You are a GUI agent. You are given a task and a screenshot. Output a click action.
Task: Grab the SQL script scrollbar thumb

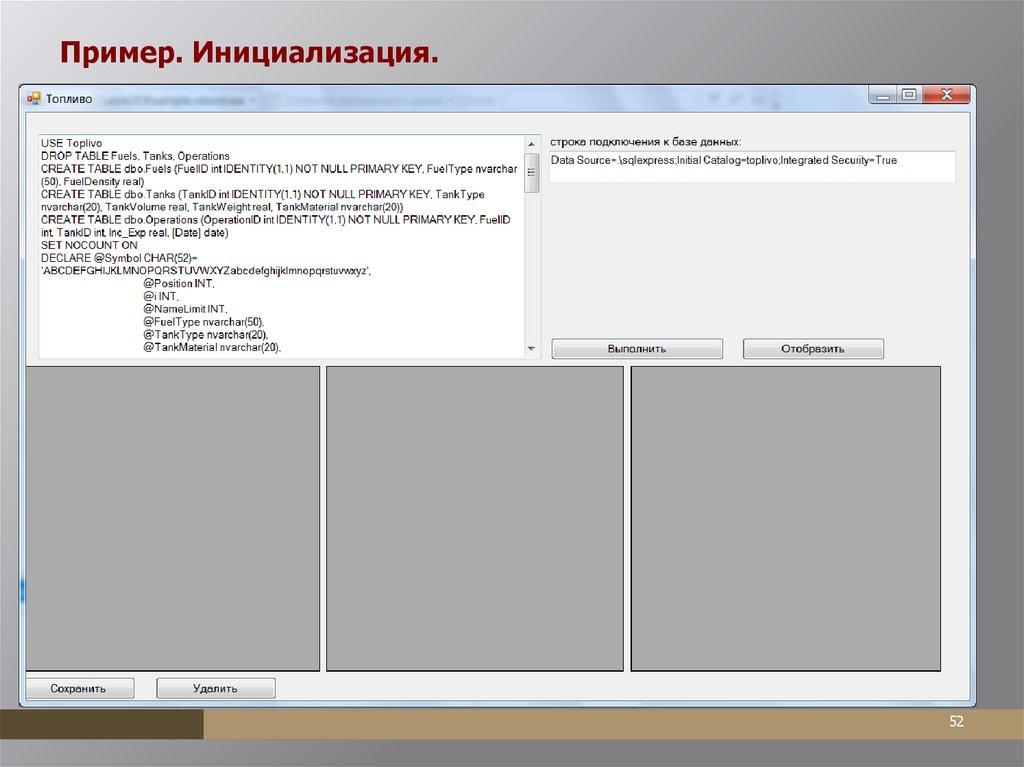[x=531, y=170]
